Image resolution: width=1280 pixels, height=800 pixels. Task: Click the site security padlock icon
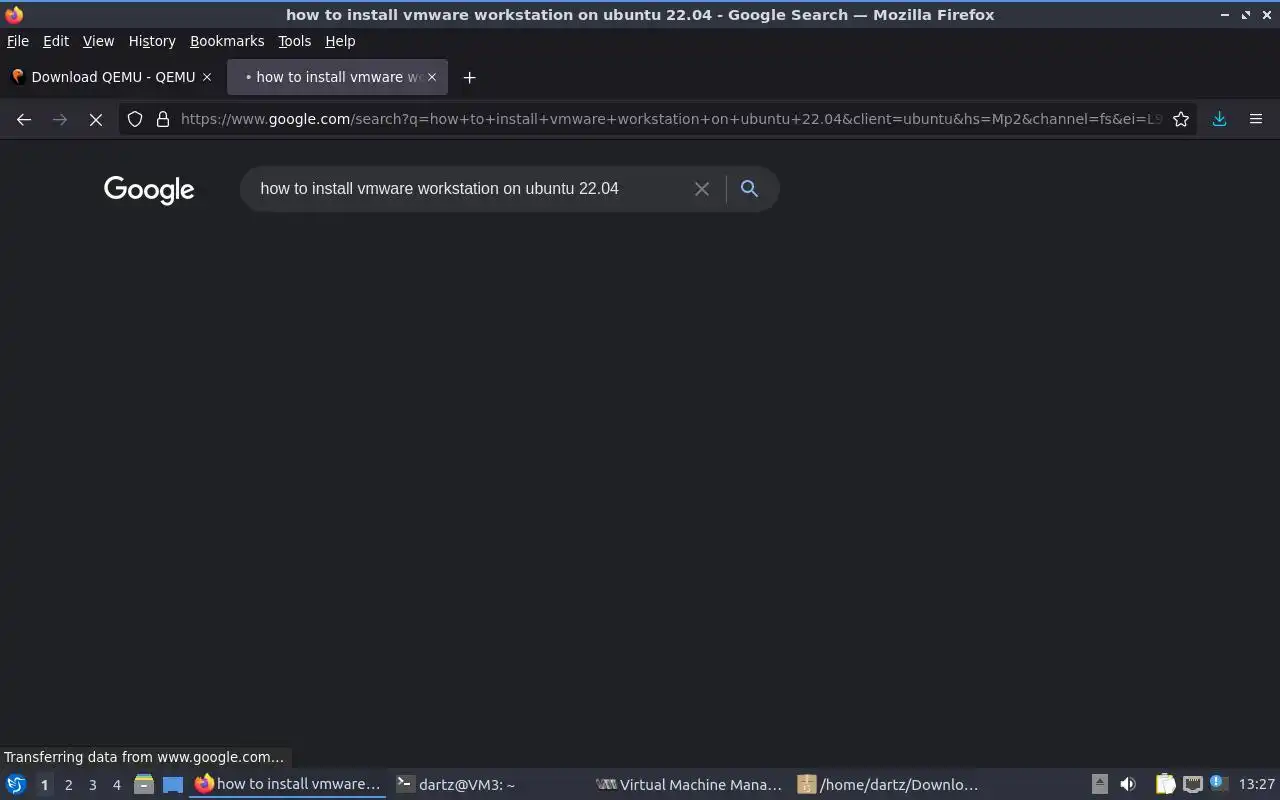pos(163,119)
